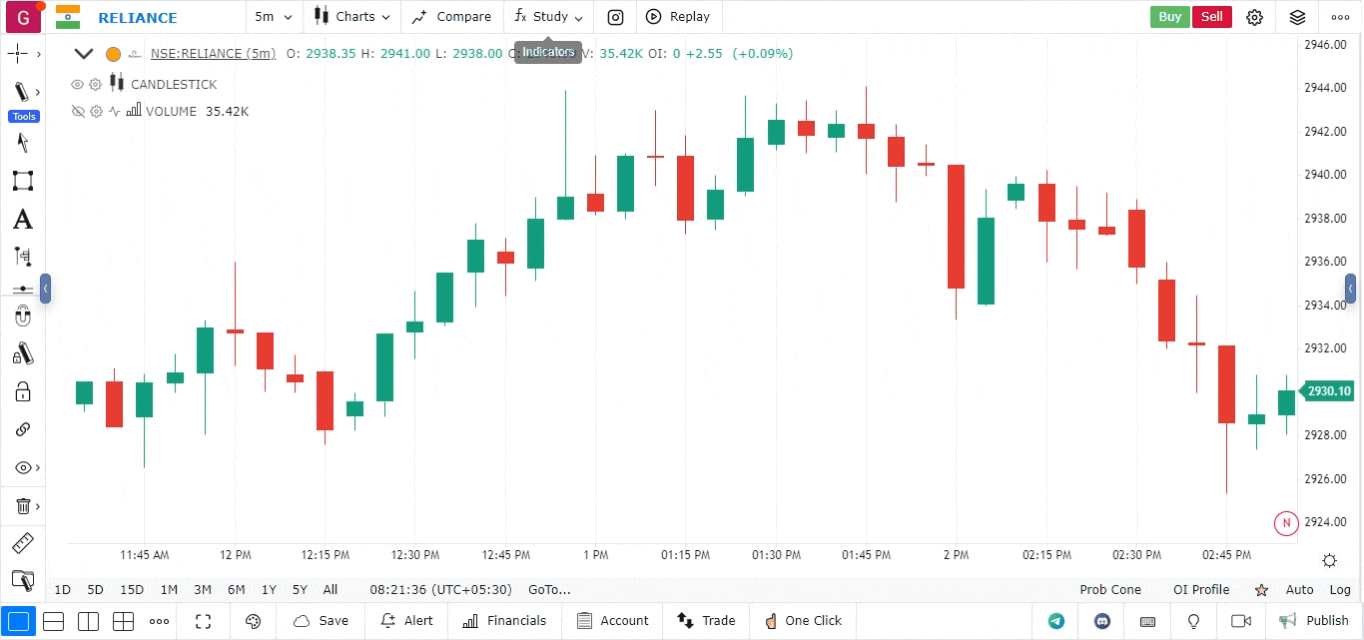This screenshot has height=640, width=1364.
Task: Expand the Charts type dropdown
Action: click(352, 17)
